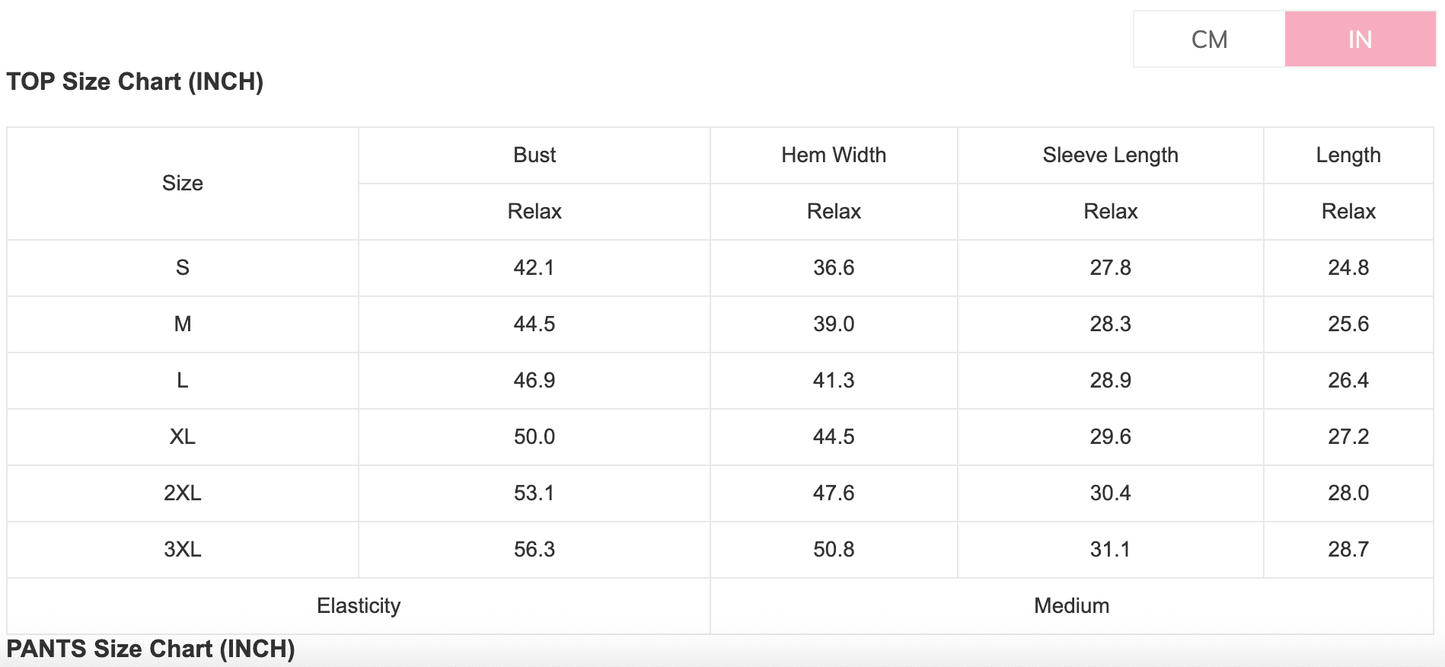This screenshot has height=667, width=1445.
Task: Click the Length column header
Action: [1348, 155]
